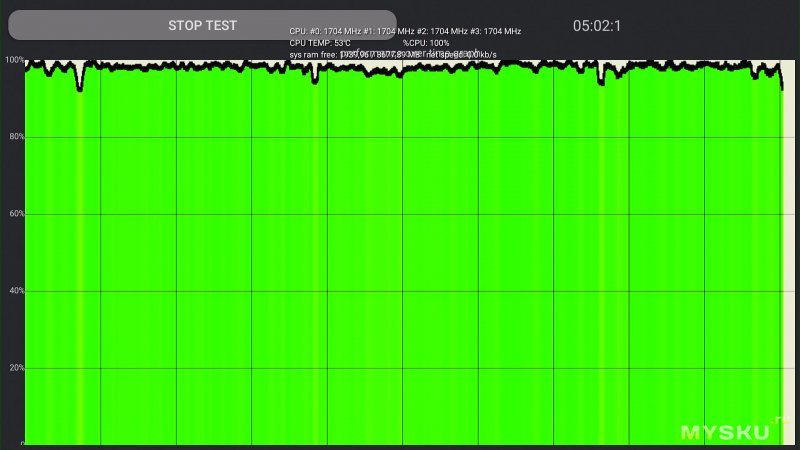
Task: Click the first performance dip near graph start
Action: [x=80, y=86]
